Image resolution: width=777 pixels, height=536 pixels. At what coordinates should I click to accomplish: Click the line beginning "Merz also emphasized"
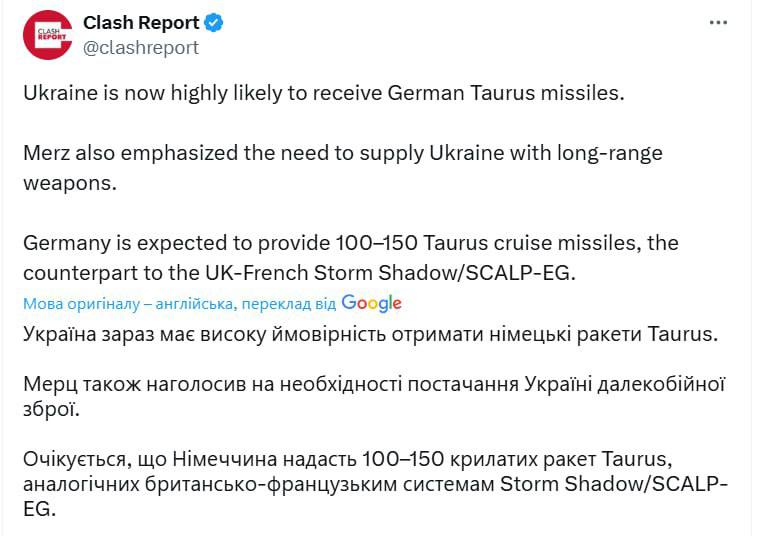click(x=340, y=154)
